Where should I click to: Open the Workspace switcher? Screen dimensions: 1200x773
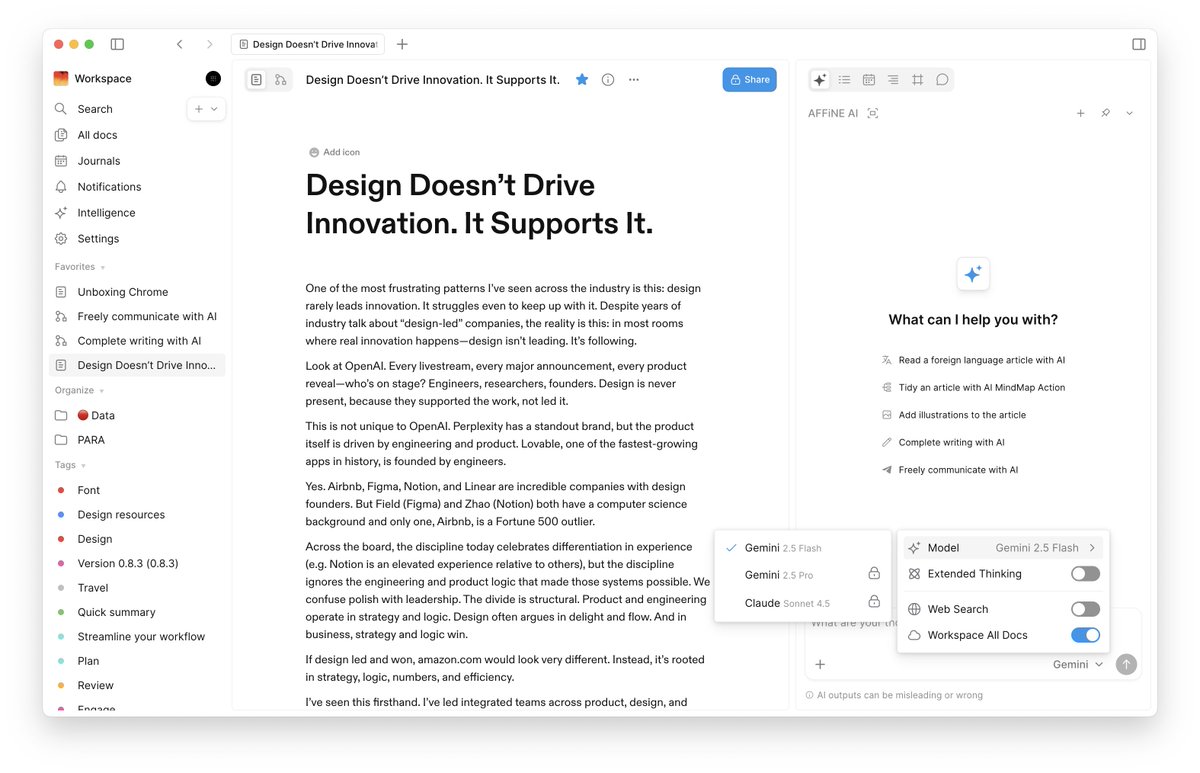coord(93,78)
